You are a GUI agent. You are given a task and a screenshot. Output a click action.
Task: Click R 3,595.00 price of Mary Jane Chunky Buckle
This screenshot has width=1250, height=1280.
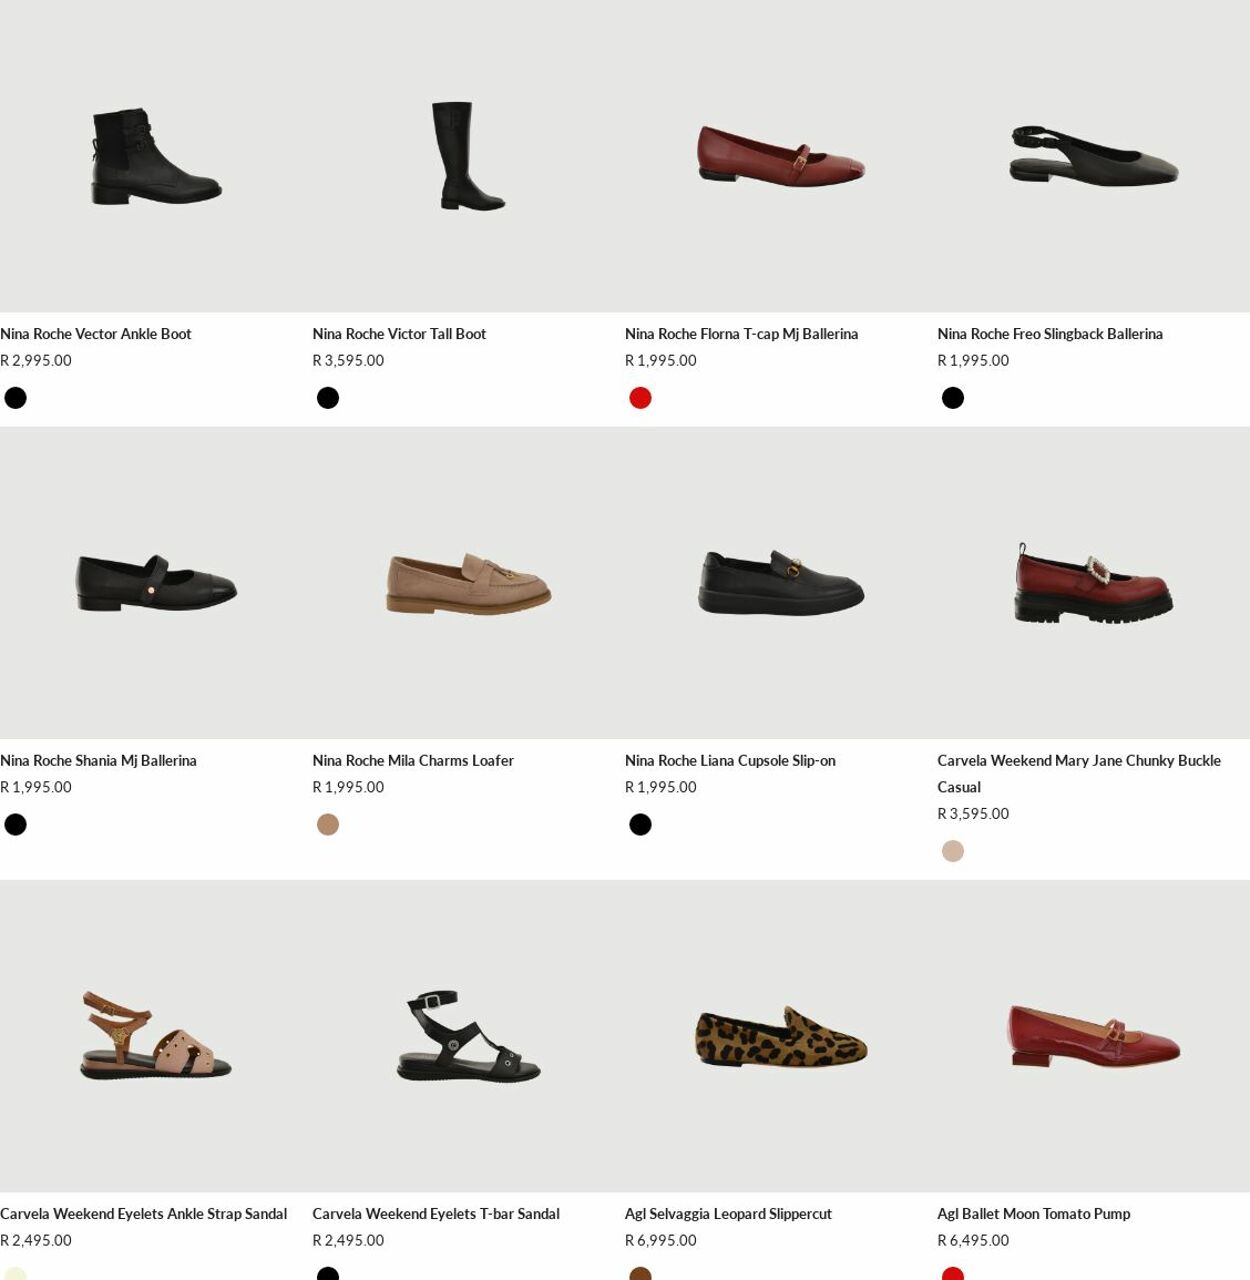point(973,814)
